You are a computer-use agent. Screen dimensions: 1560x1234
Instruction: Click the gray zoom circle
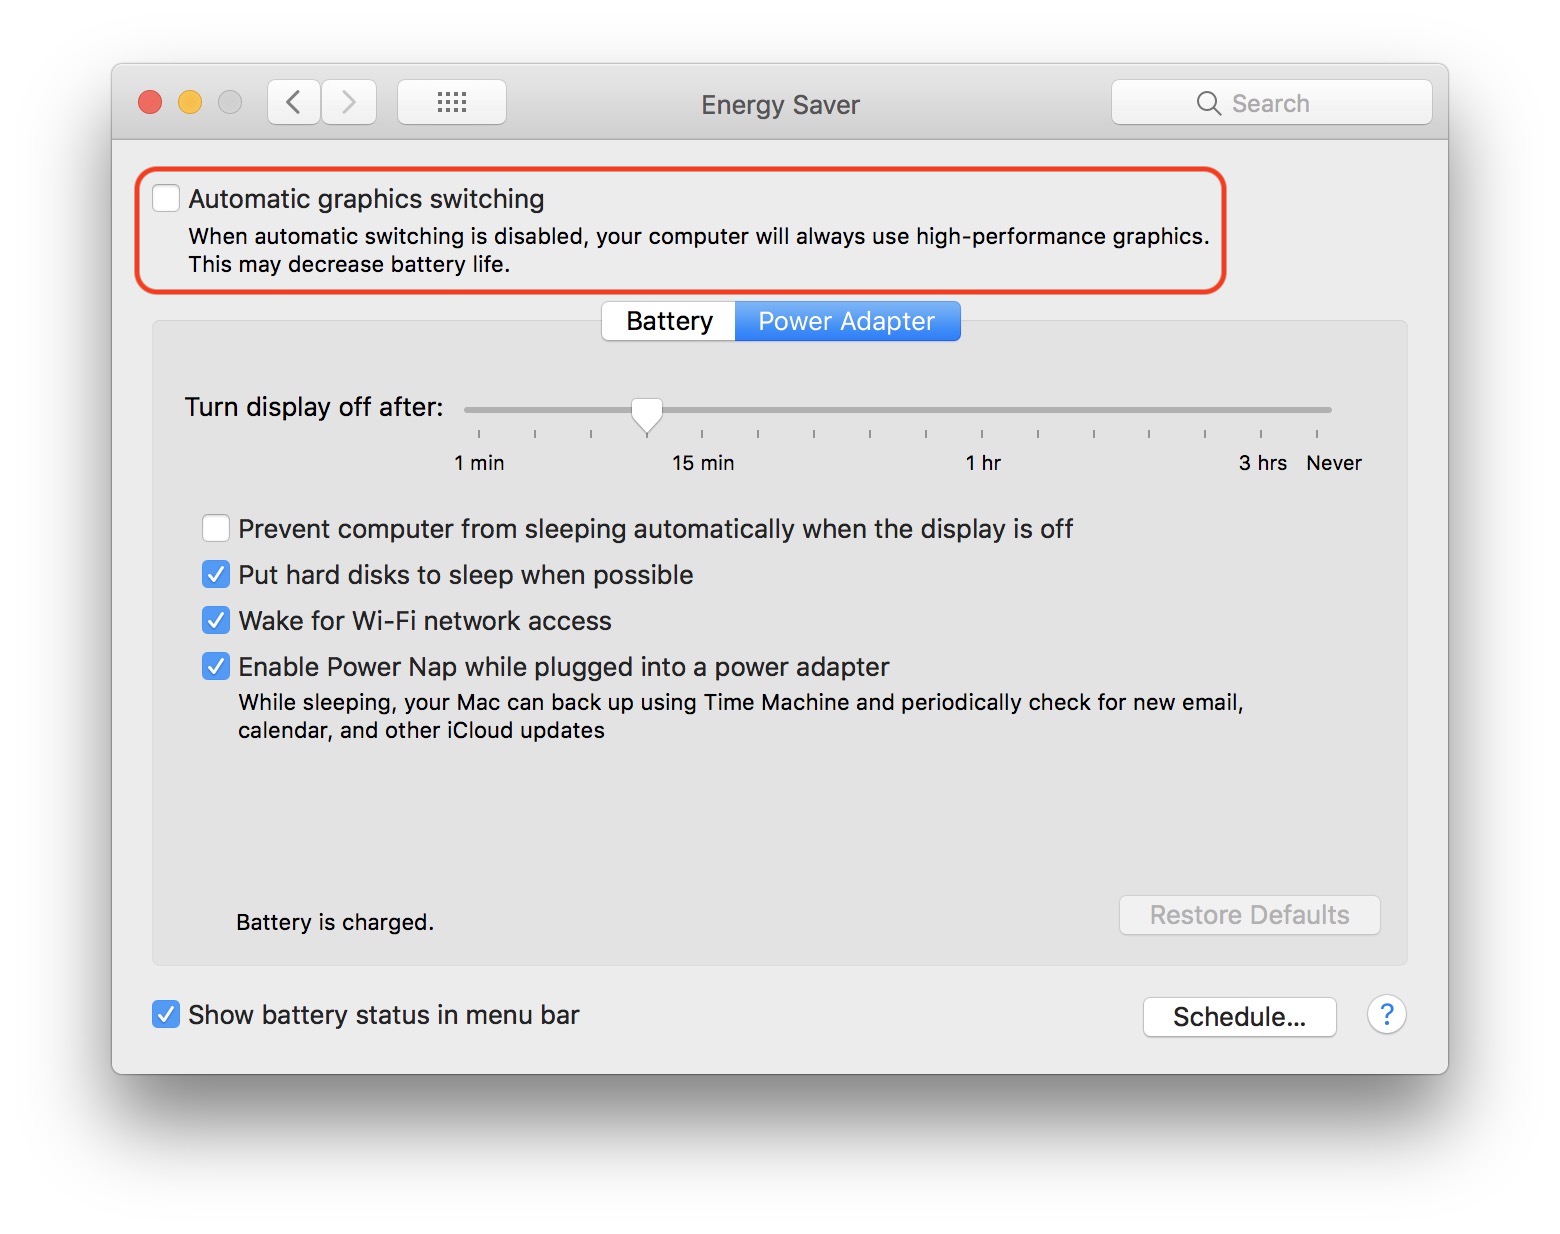229,101
